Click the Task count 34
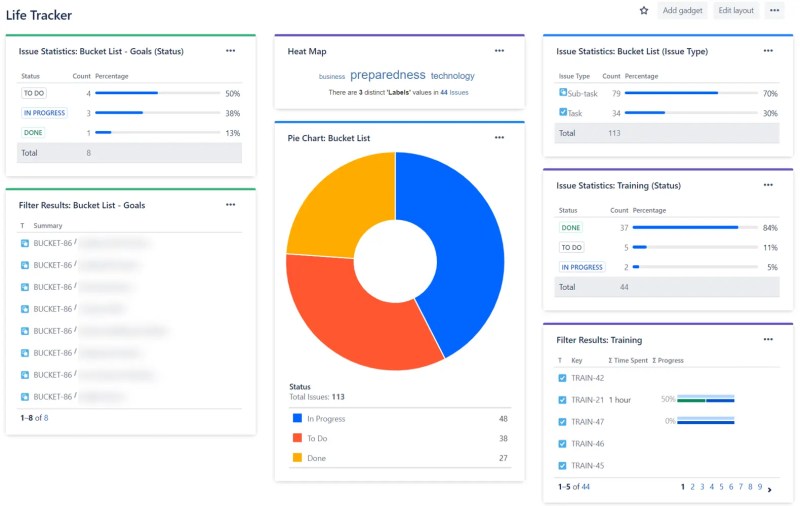 [x=616, y=113]
